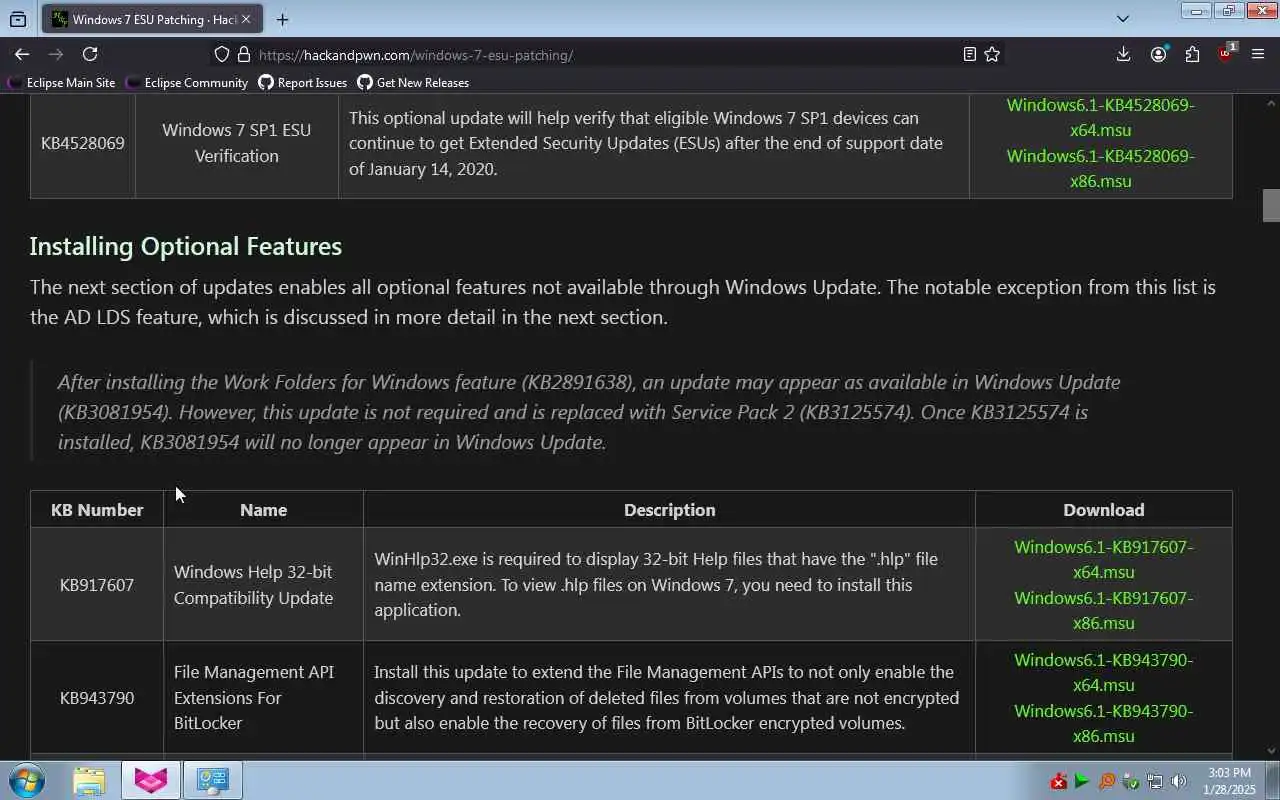The width and height of the screenshot is (1280, 800).
Task: Click the scrollbar up arrow
Action: (x=1271, y=102)
